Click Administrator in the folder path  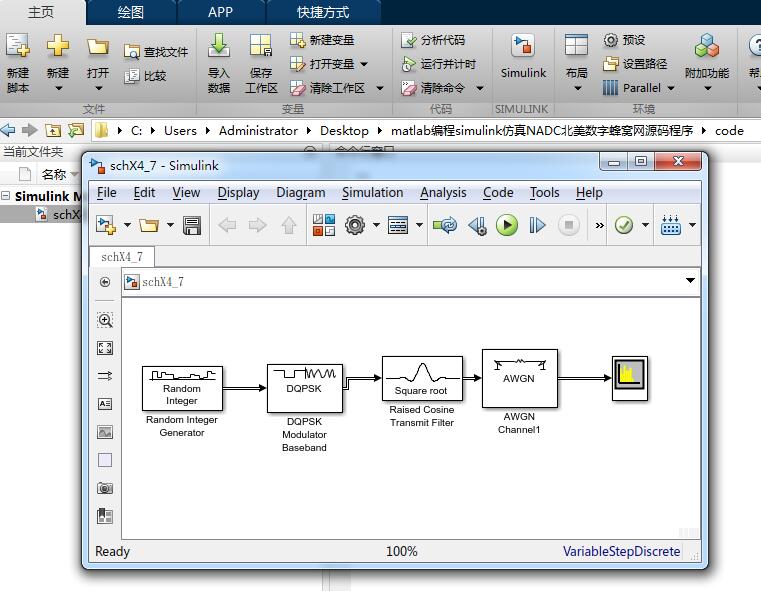click(x=258, y=131)
